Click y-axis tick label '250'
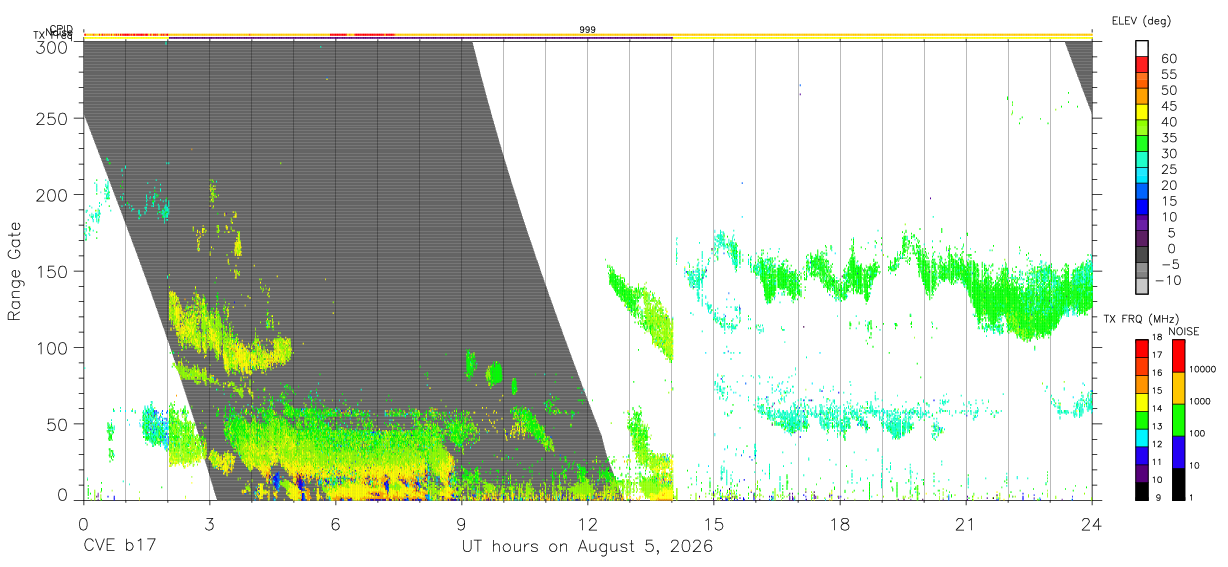1228x567 pixels. (52, 119)
